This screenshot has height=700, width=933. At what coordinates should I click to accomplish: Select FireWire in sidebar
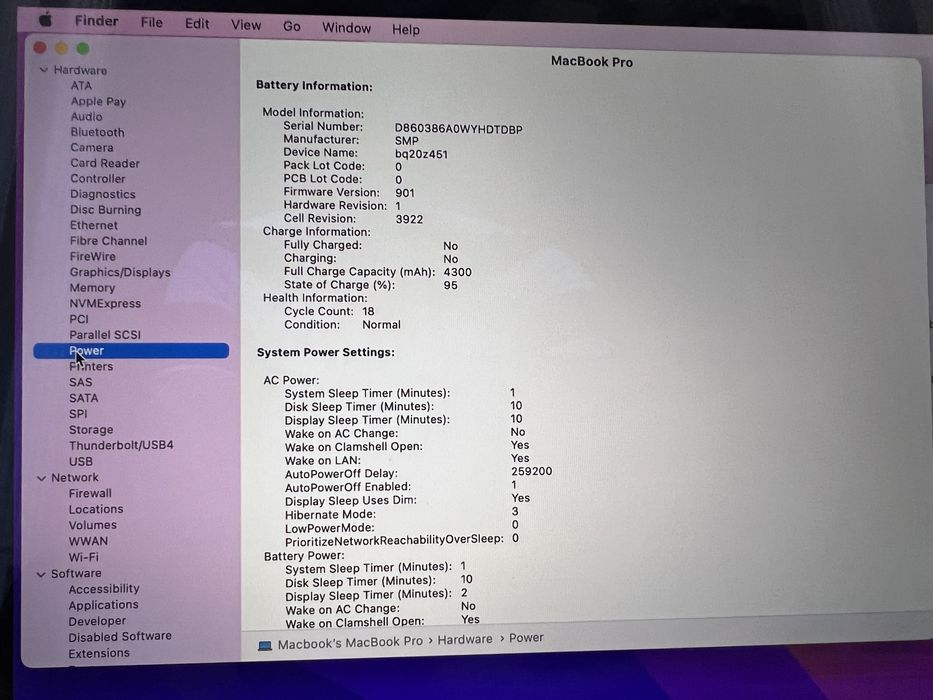93,257
